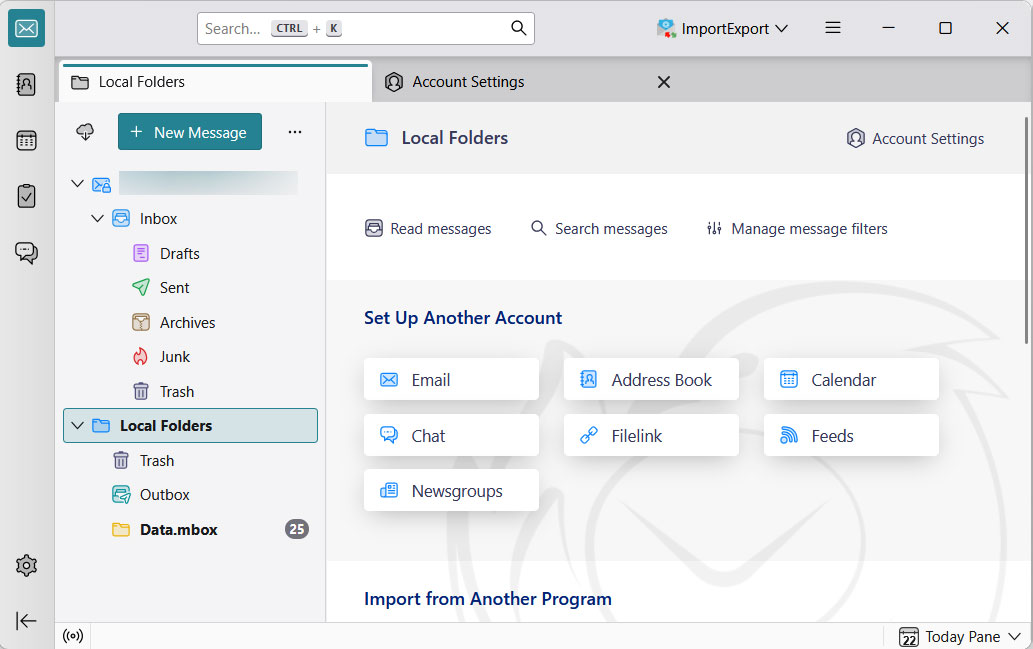Collapse the Local Folders tree section
Viewport: 1033px width, 649px height.
click(x=77, y=425)
